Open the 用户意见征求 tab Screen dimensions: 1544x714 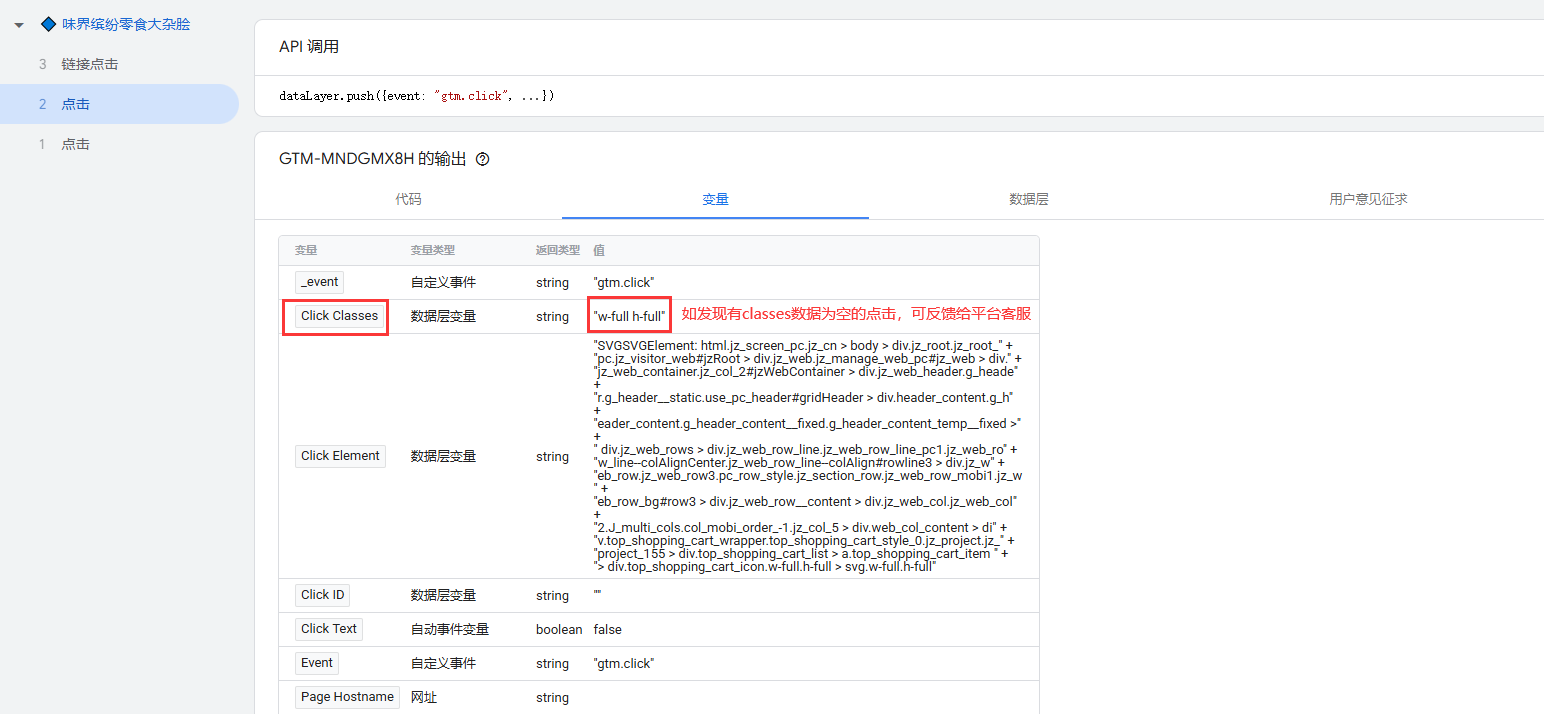click(1368, 199)
